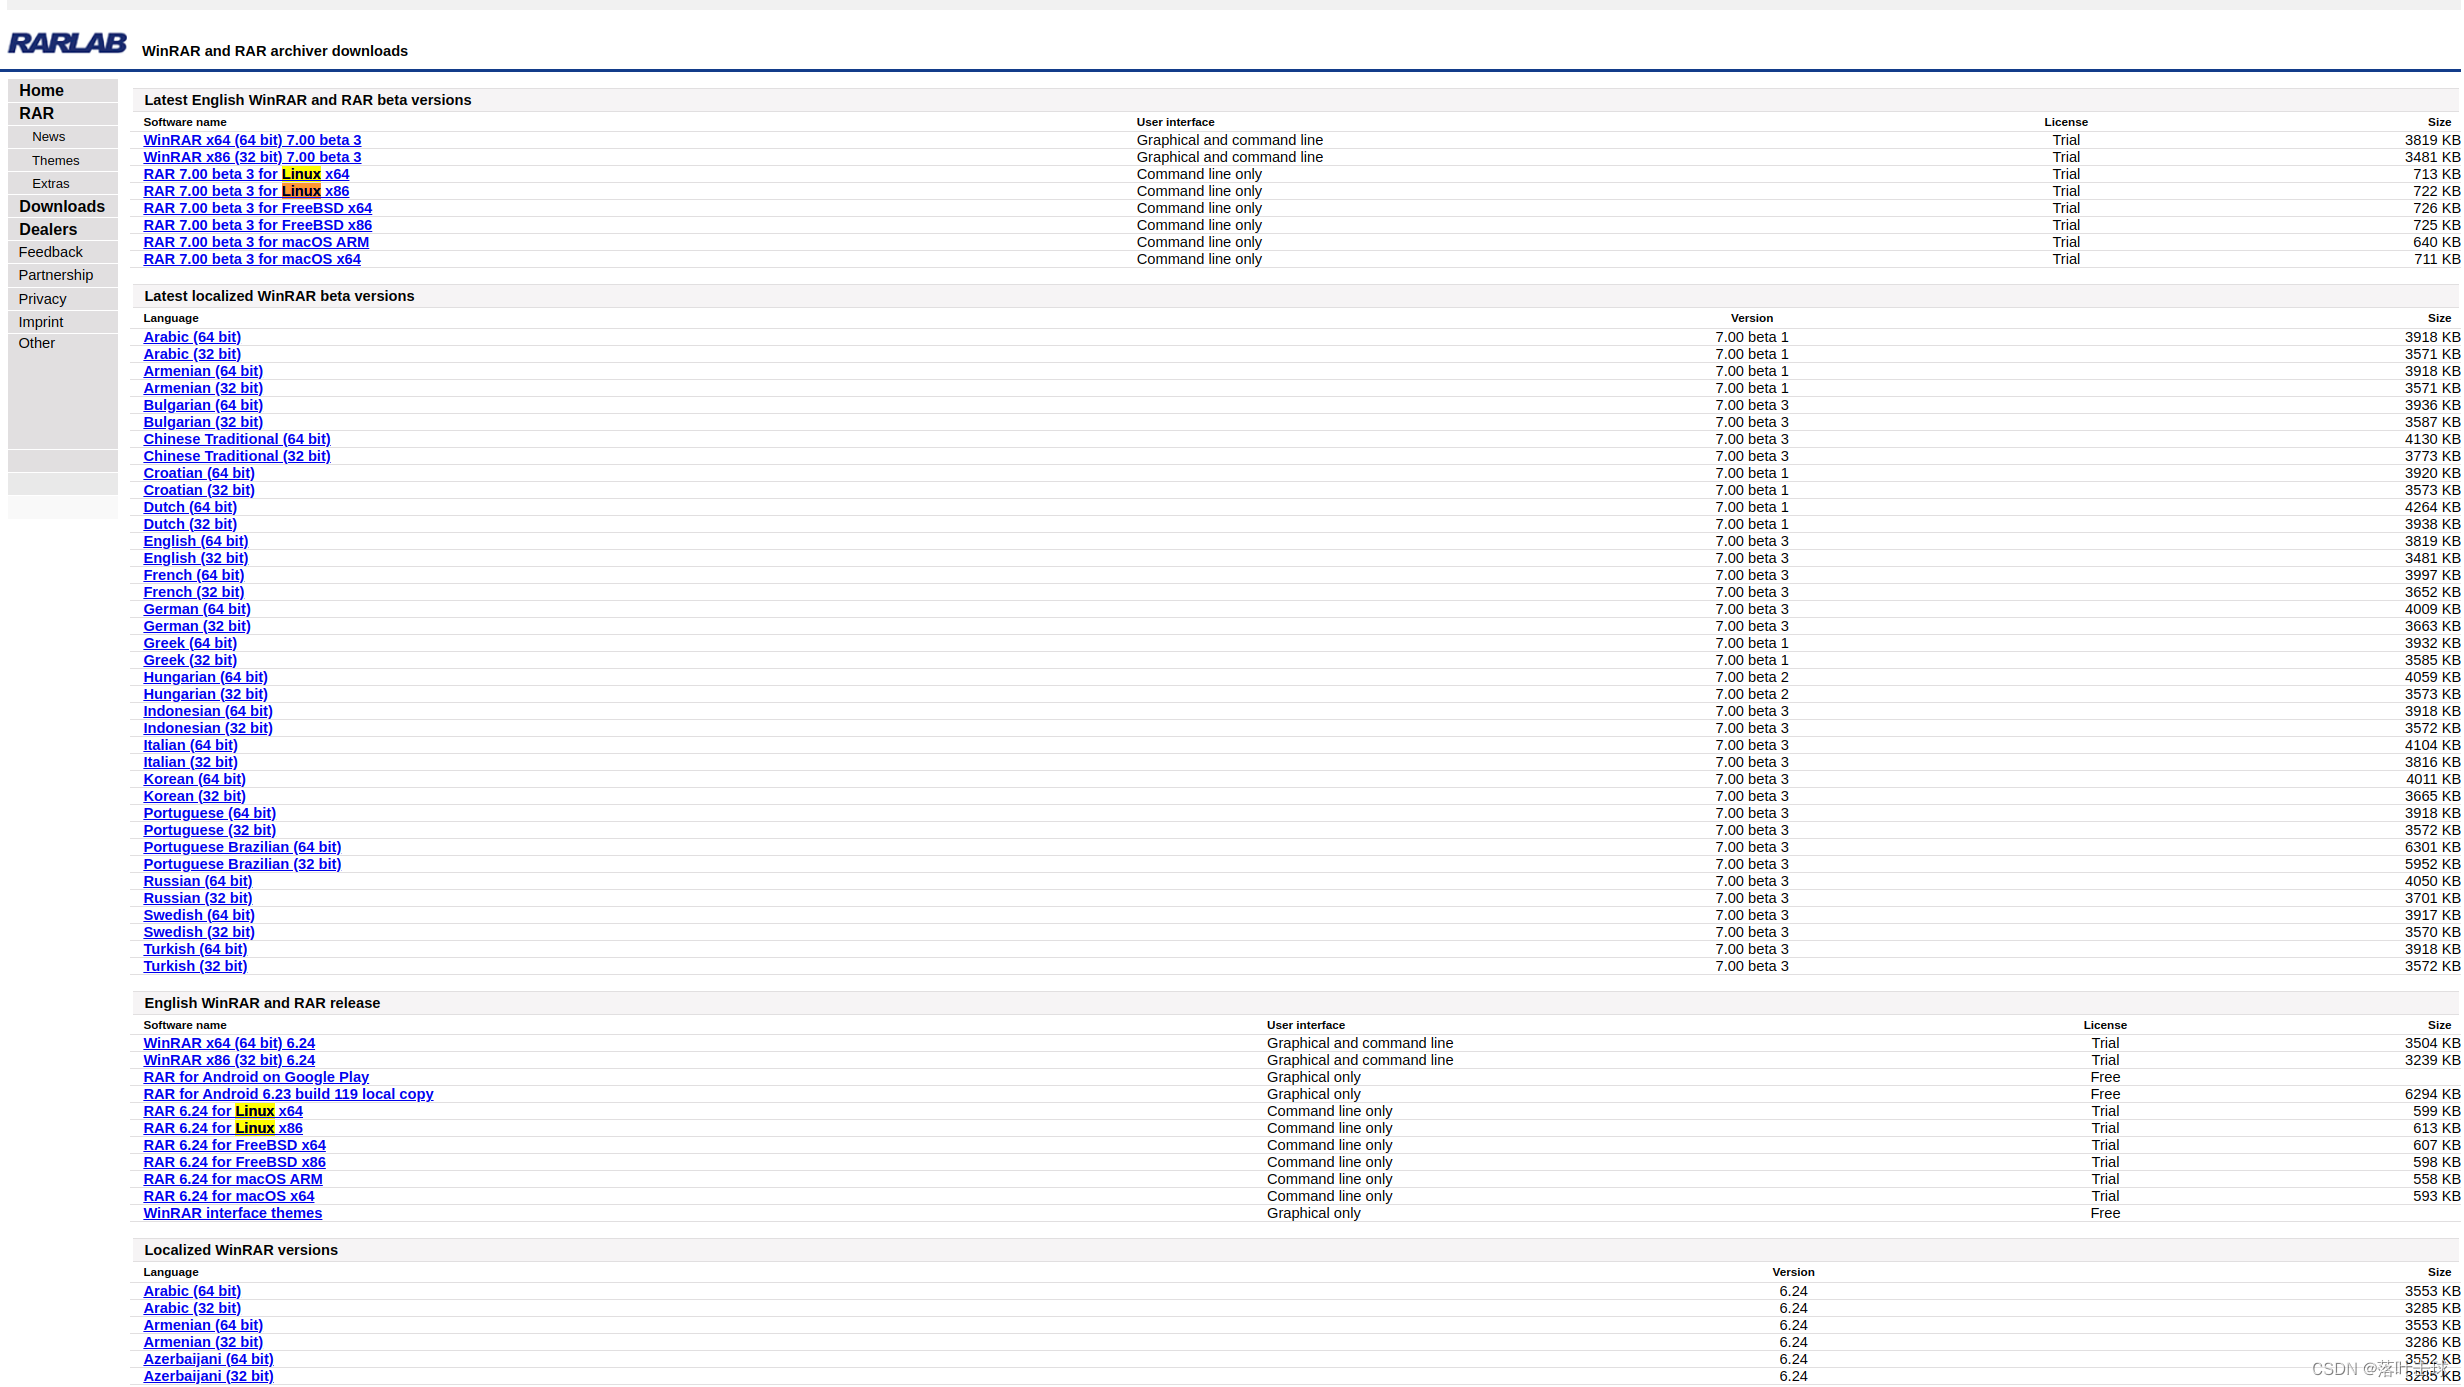Open Azerbaijani (64 bit) link

point(208,1359)
